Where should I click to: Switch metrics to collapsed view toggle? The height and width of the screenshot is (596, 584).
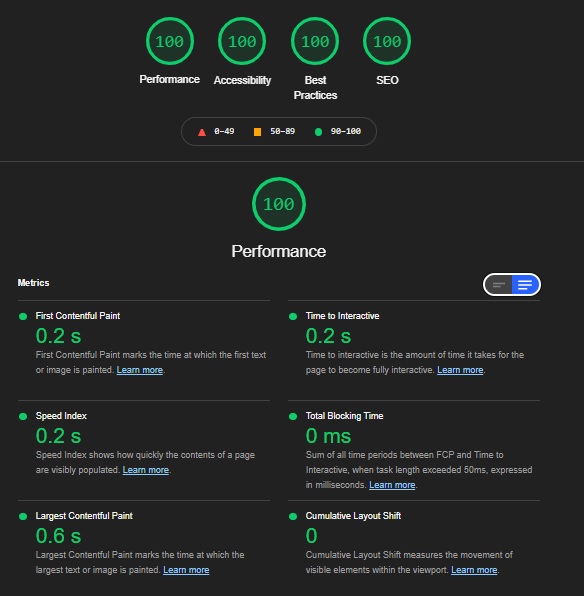click(x=498, y=285)
